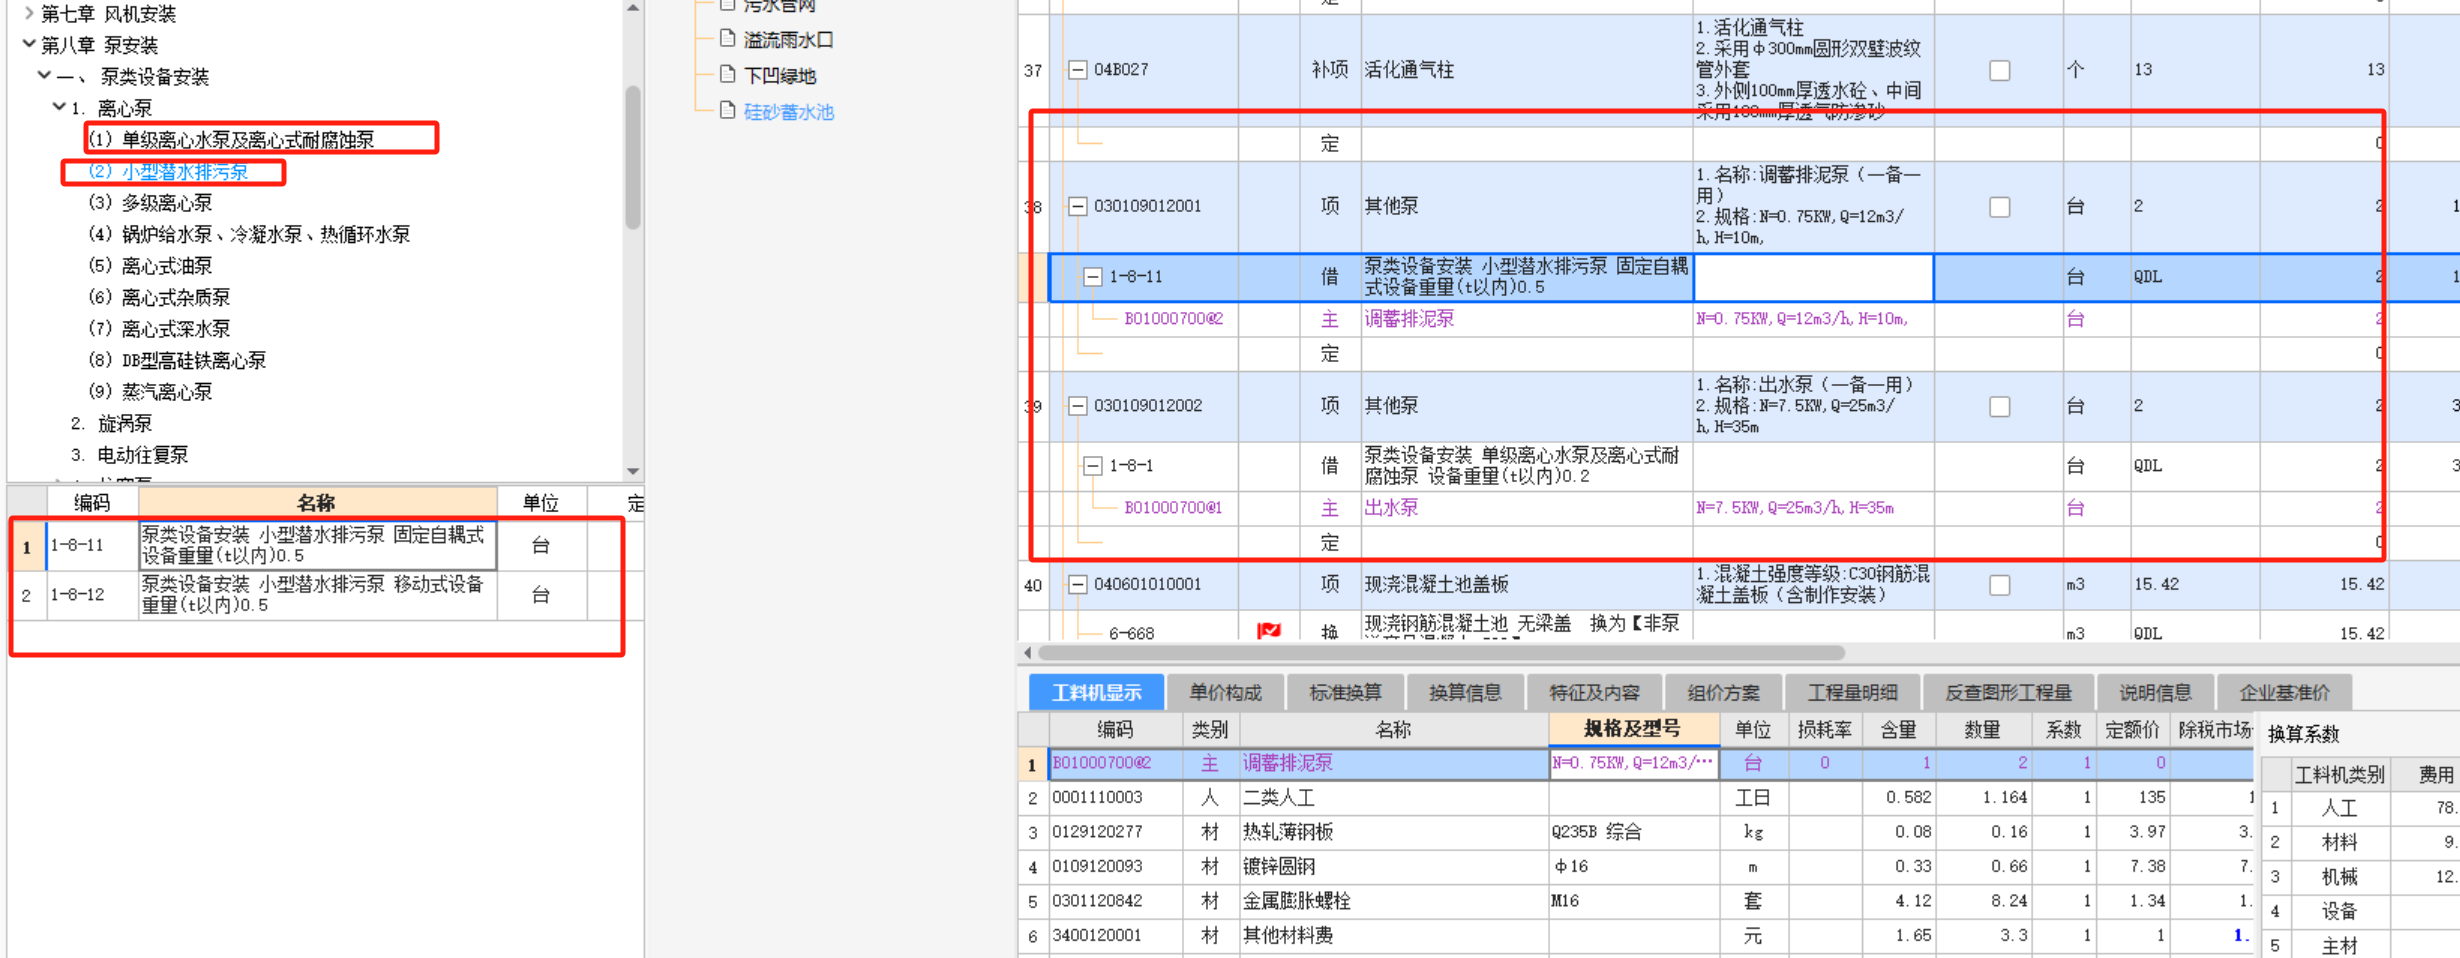Click the tree panel's scroll-down arrow

click(633, 471)
